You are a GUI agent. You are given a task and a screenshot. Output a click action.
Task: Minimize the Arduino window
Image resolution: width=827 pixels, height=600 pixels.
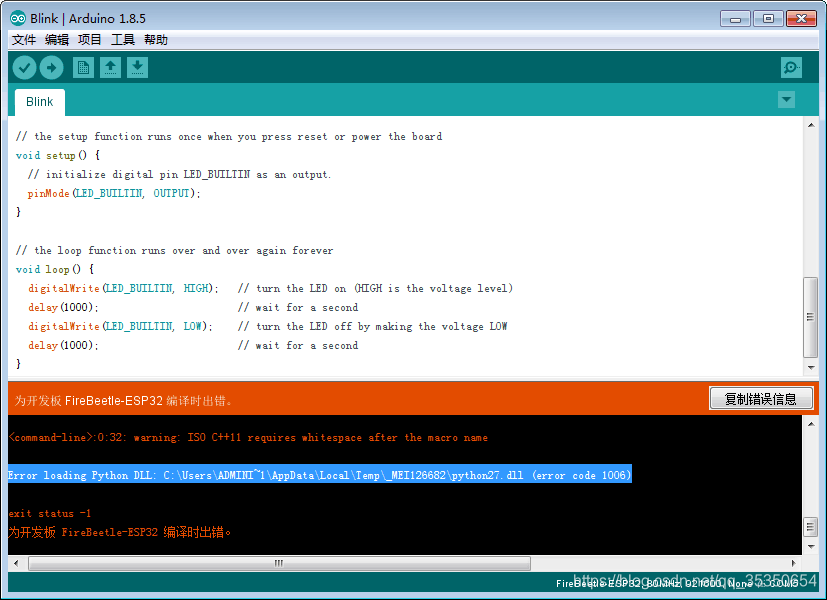pos(735,19)
